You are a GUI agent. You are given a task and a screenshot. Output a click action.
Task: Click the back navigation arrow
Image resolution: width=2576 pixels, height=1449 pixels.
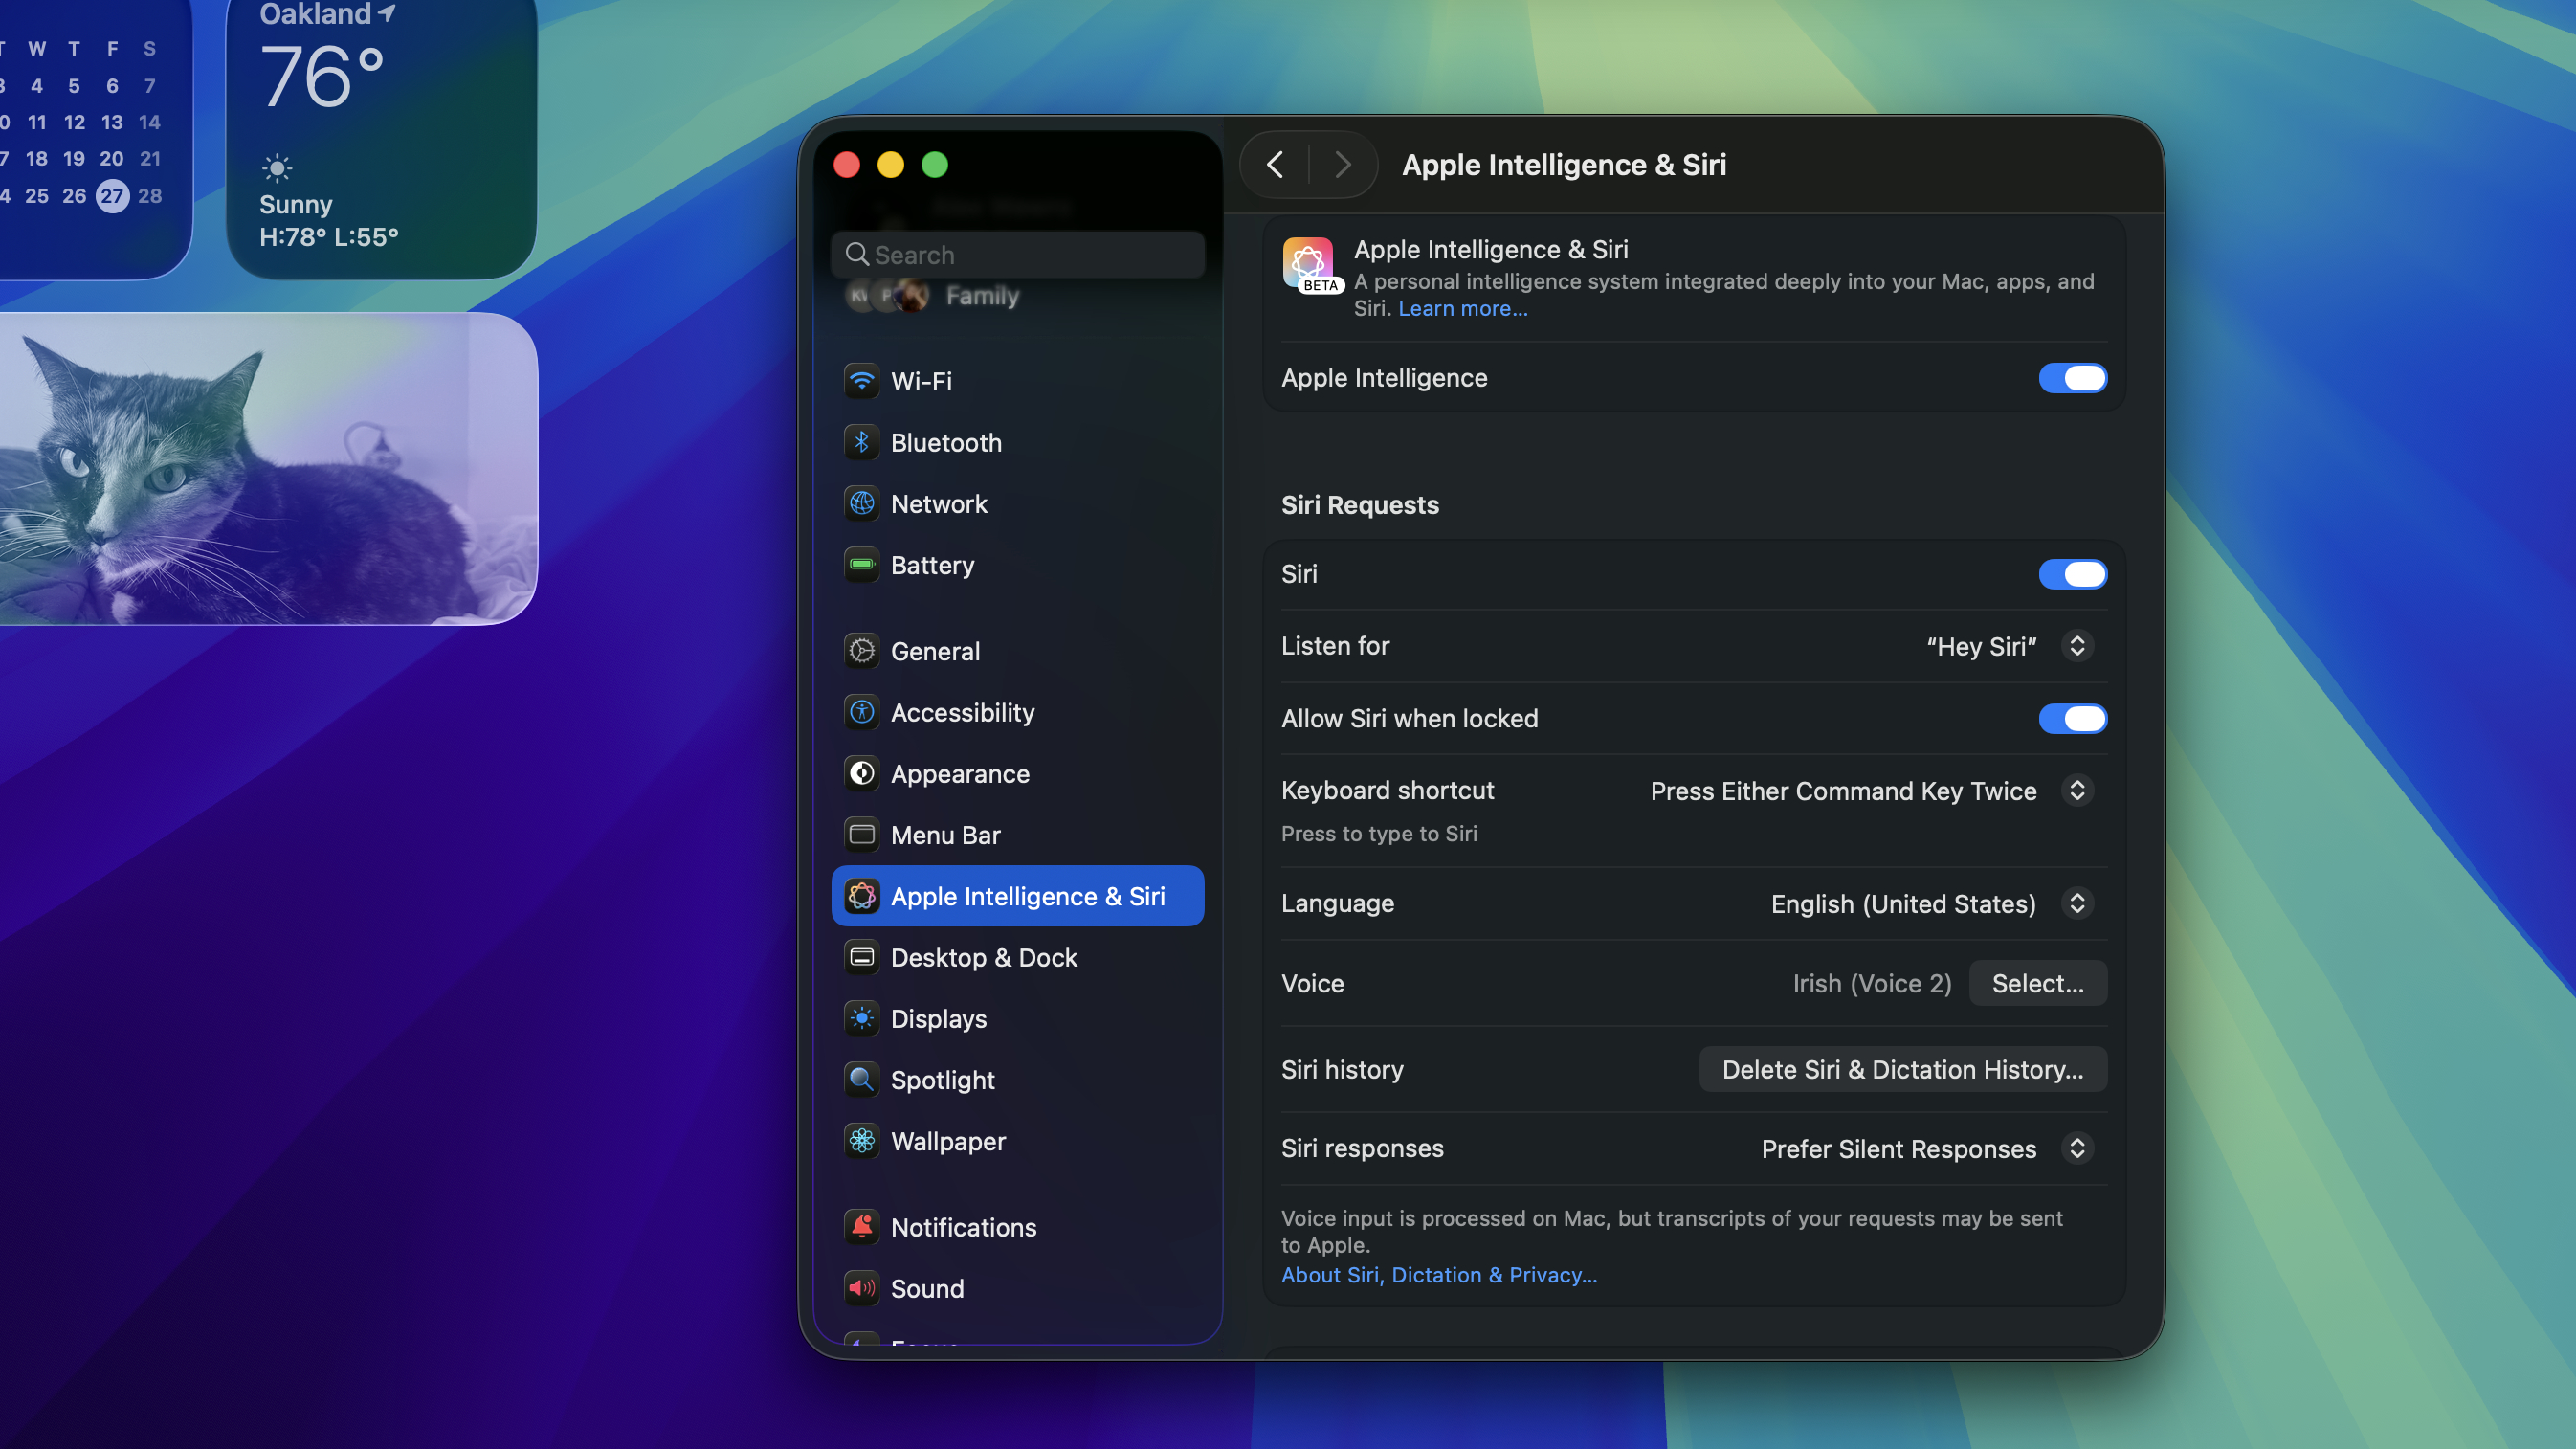[x=1275, y=165]
